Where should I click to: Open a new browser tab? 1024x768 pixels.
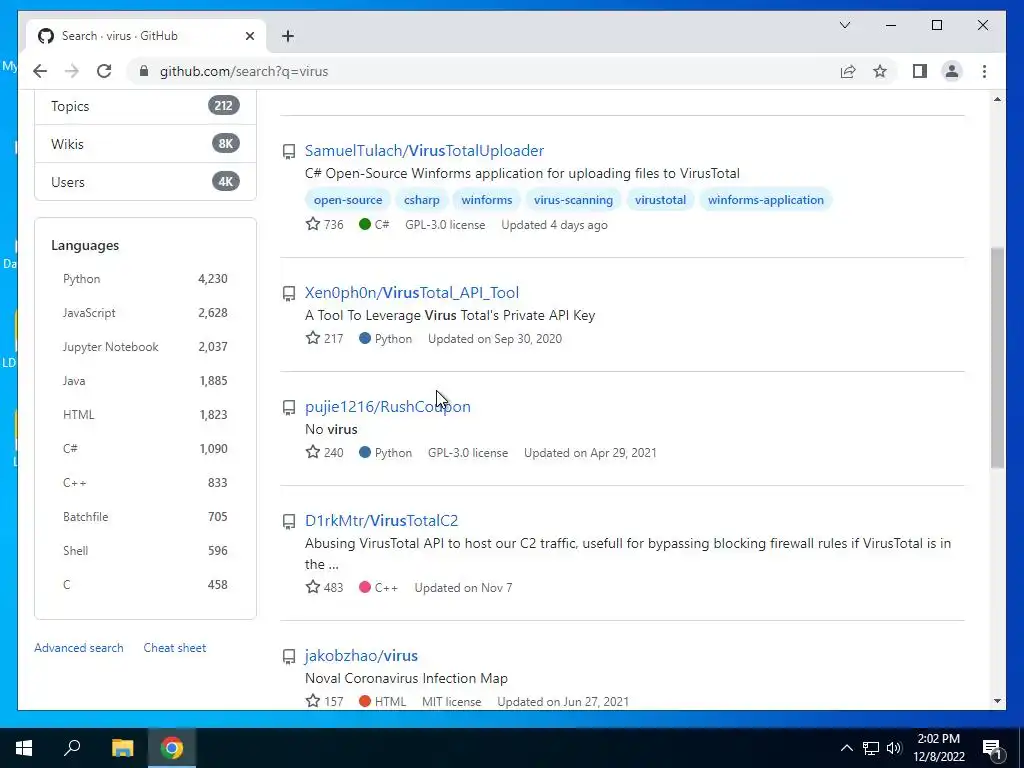[288, 36]
